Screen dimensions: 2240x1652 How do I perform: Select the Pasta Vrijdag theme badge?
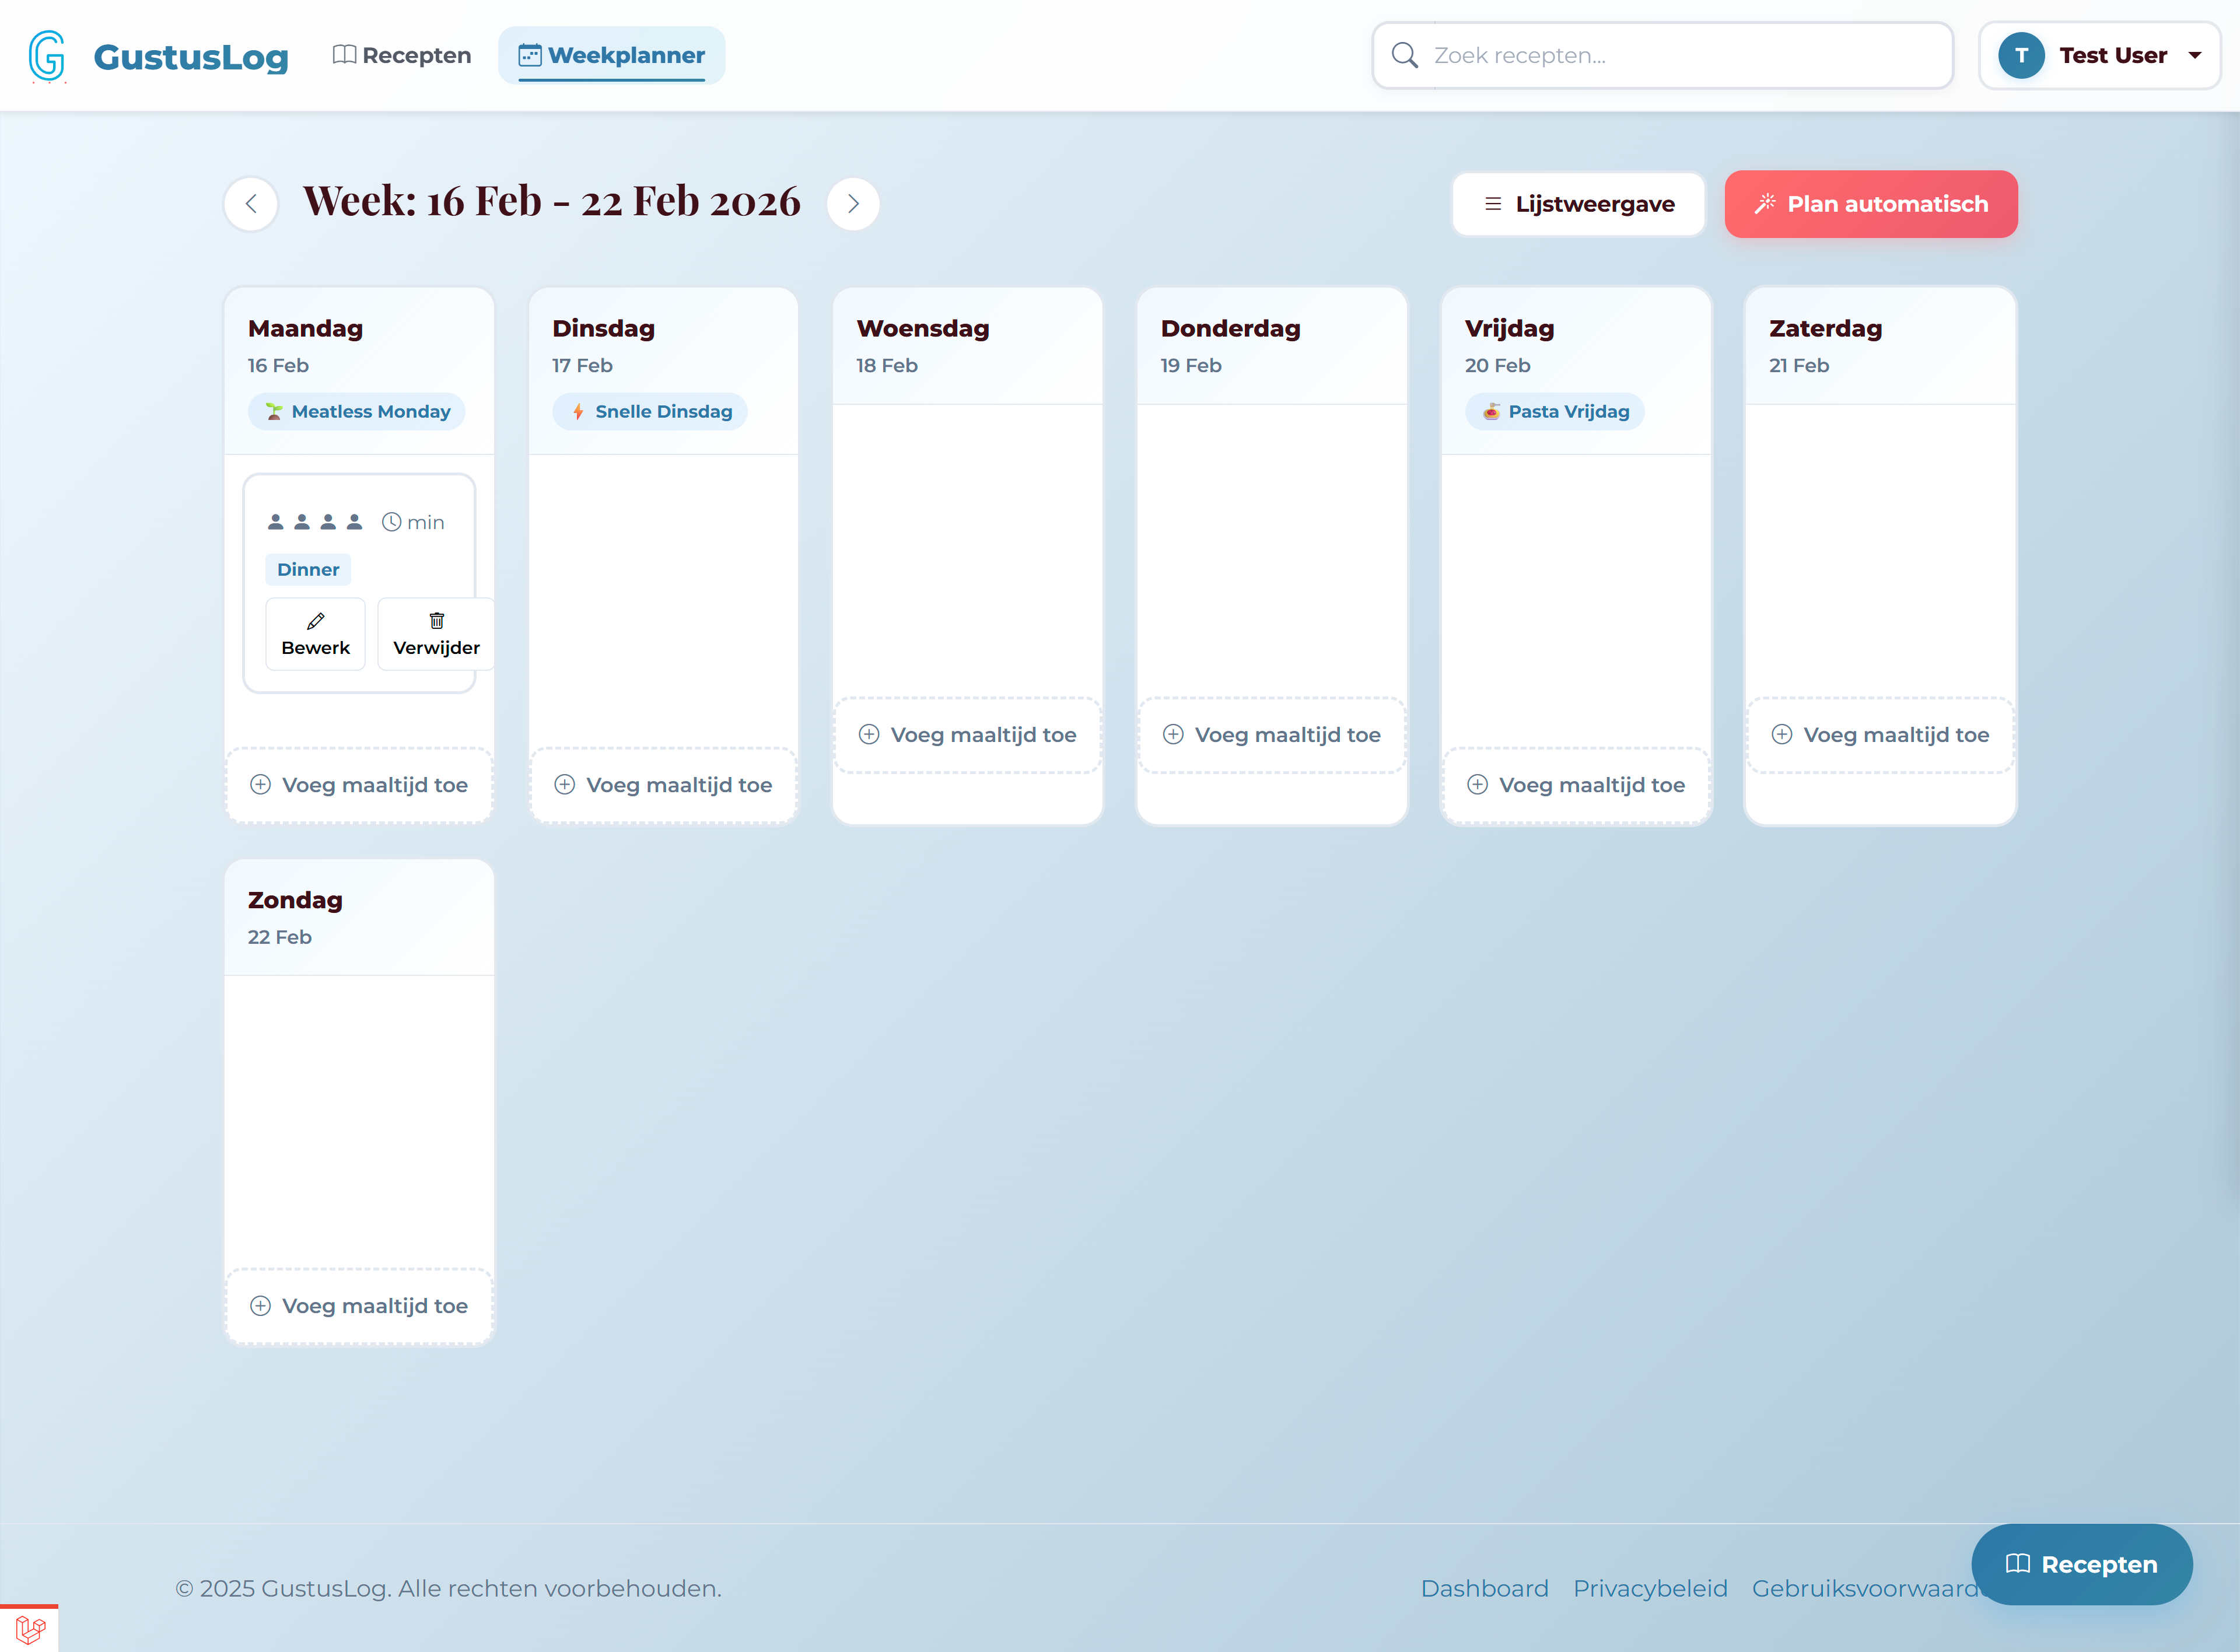[x=1554, y=411]
